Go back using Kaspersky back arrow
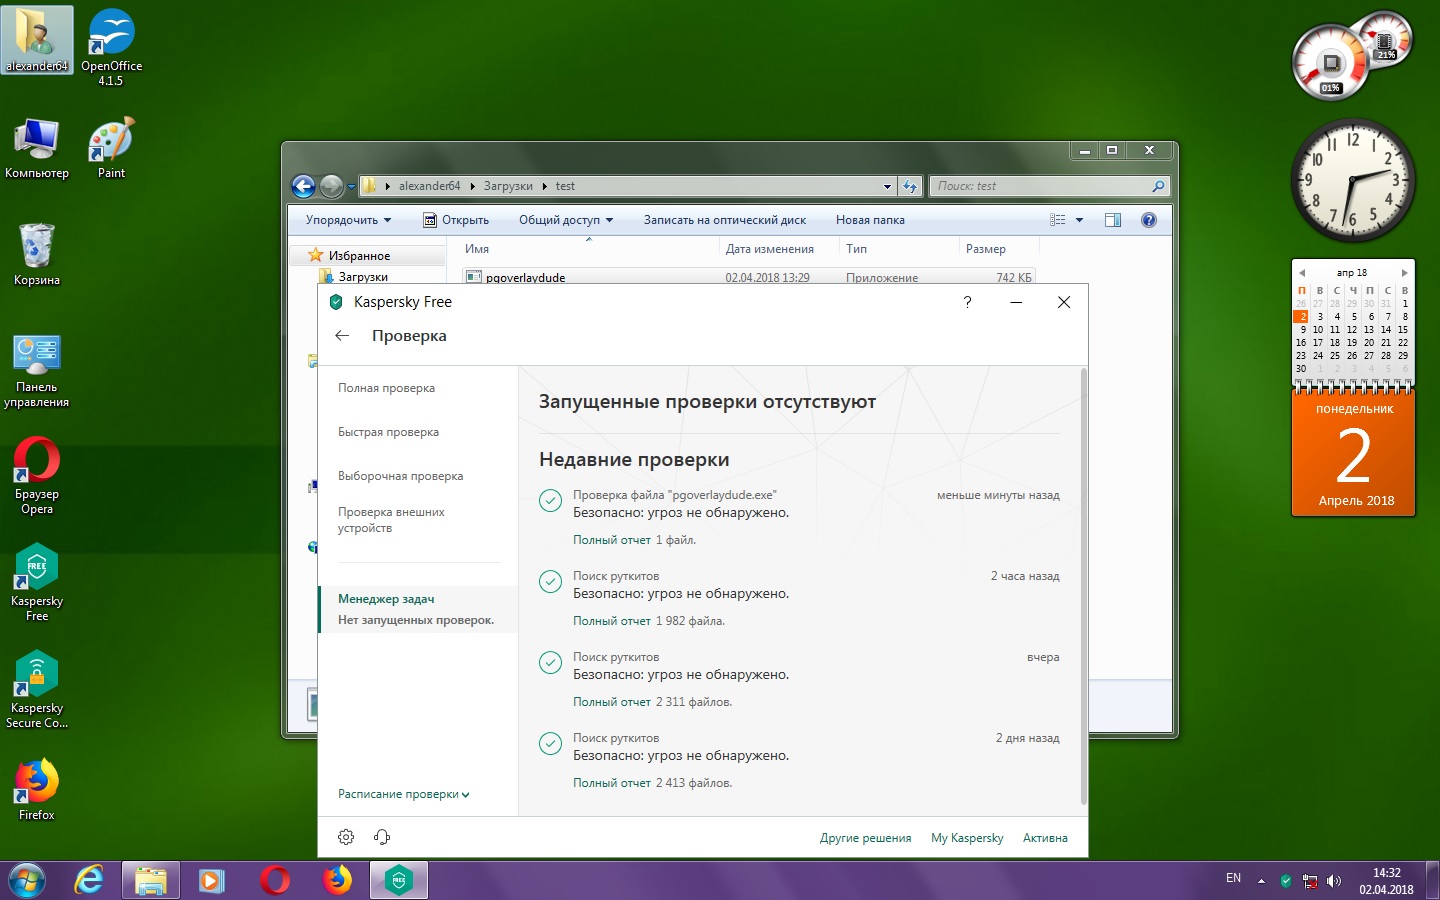This screenshot has height=900, width=1440. pyautogui.click(x=342, y=336)
